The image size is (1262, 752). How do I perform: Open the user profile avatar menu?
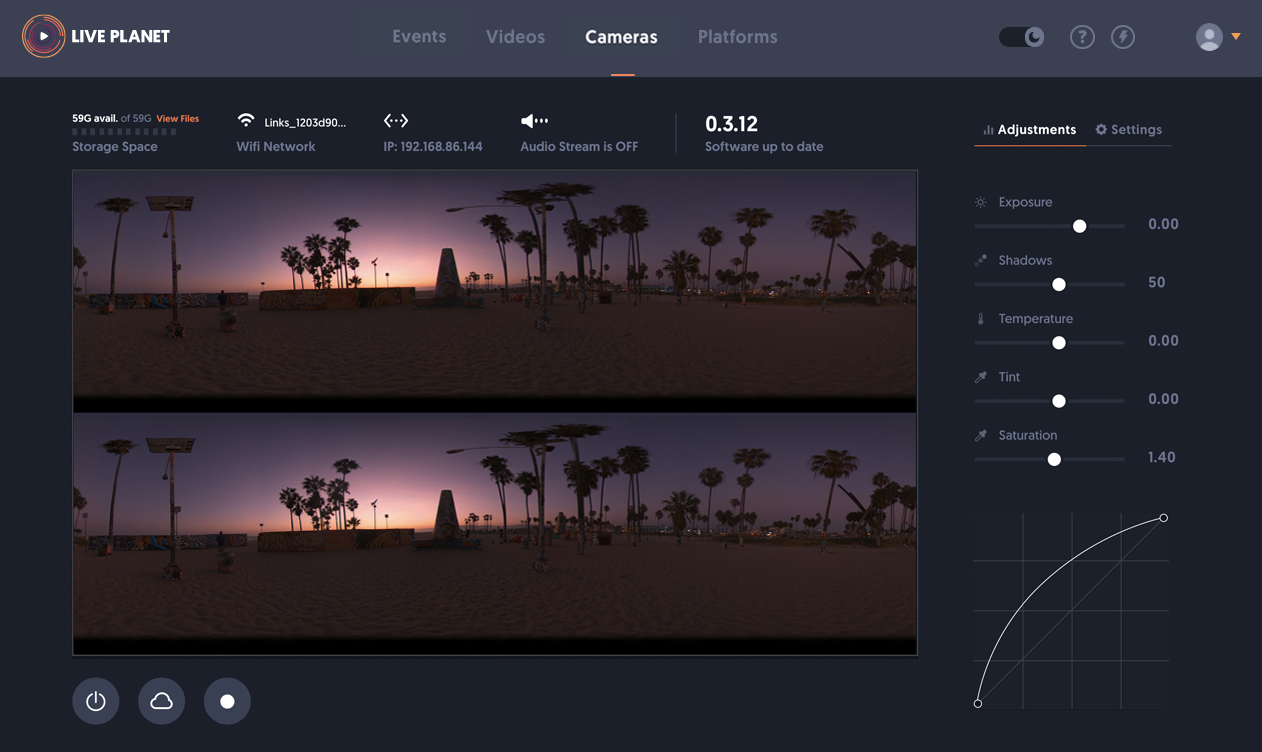pyautogui.click(x=1209, y=37)
